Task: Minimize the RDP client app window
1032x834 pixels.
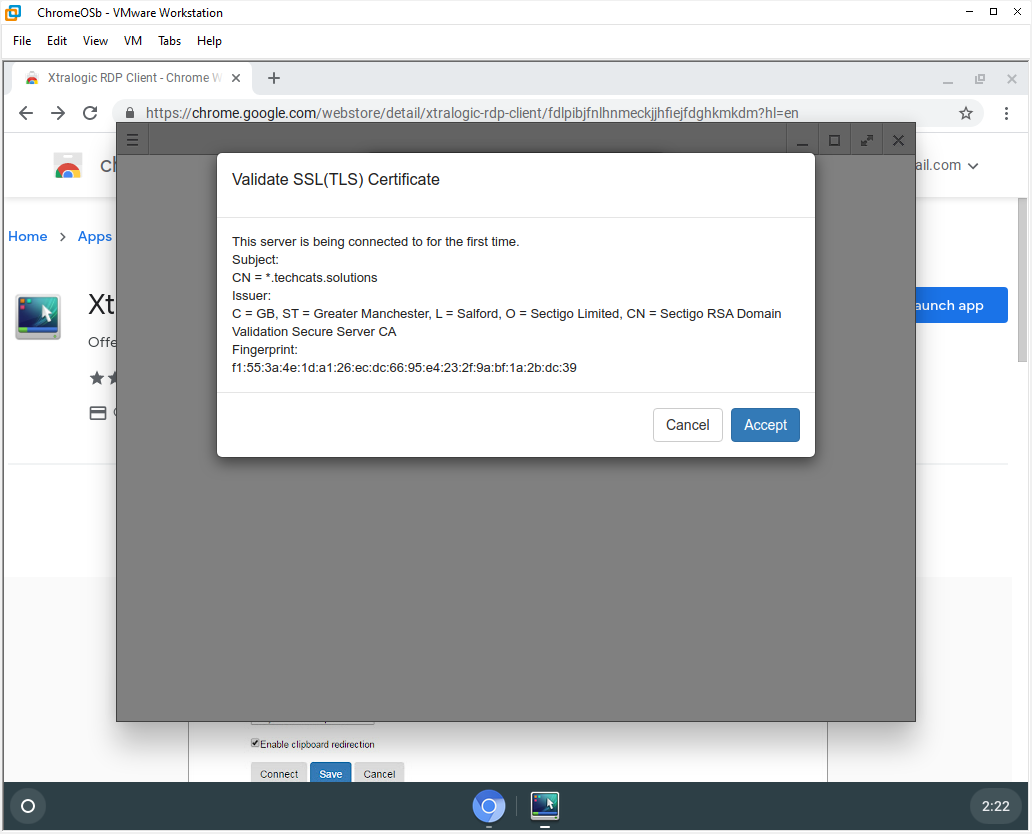Action: click(802, 140)
